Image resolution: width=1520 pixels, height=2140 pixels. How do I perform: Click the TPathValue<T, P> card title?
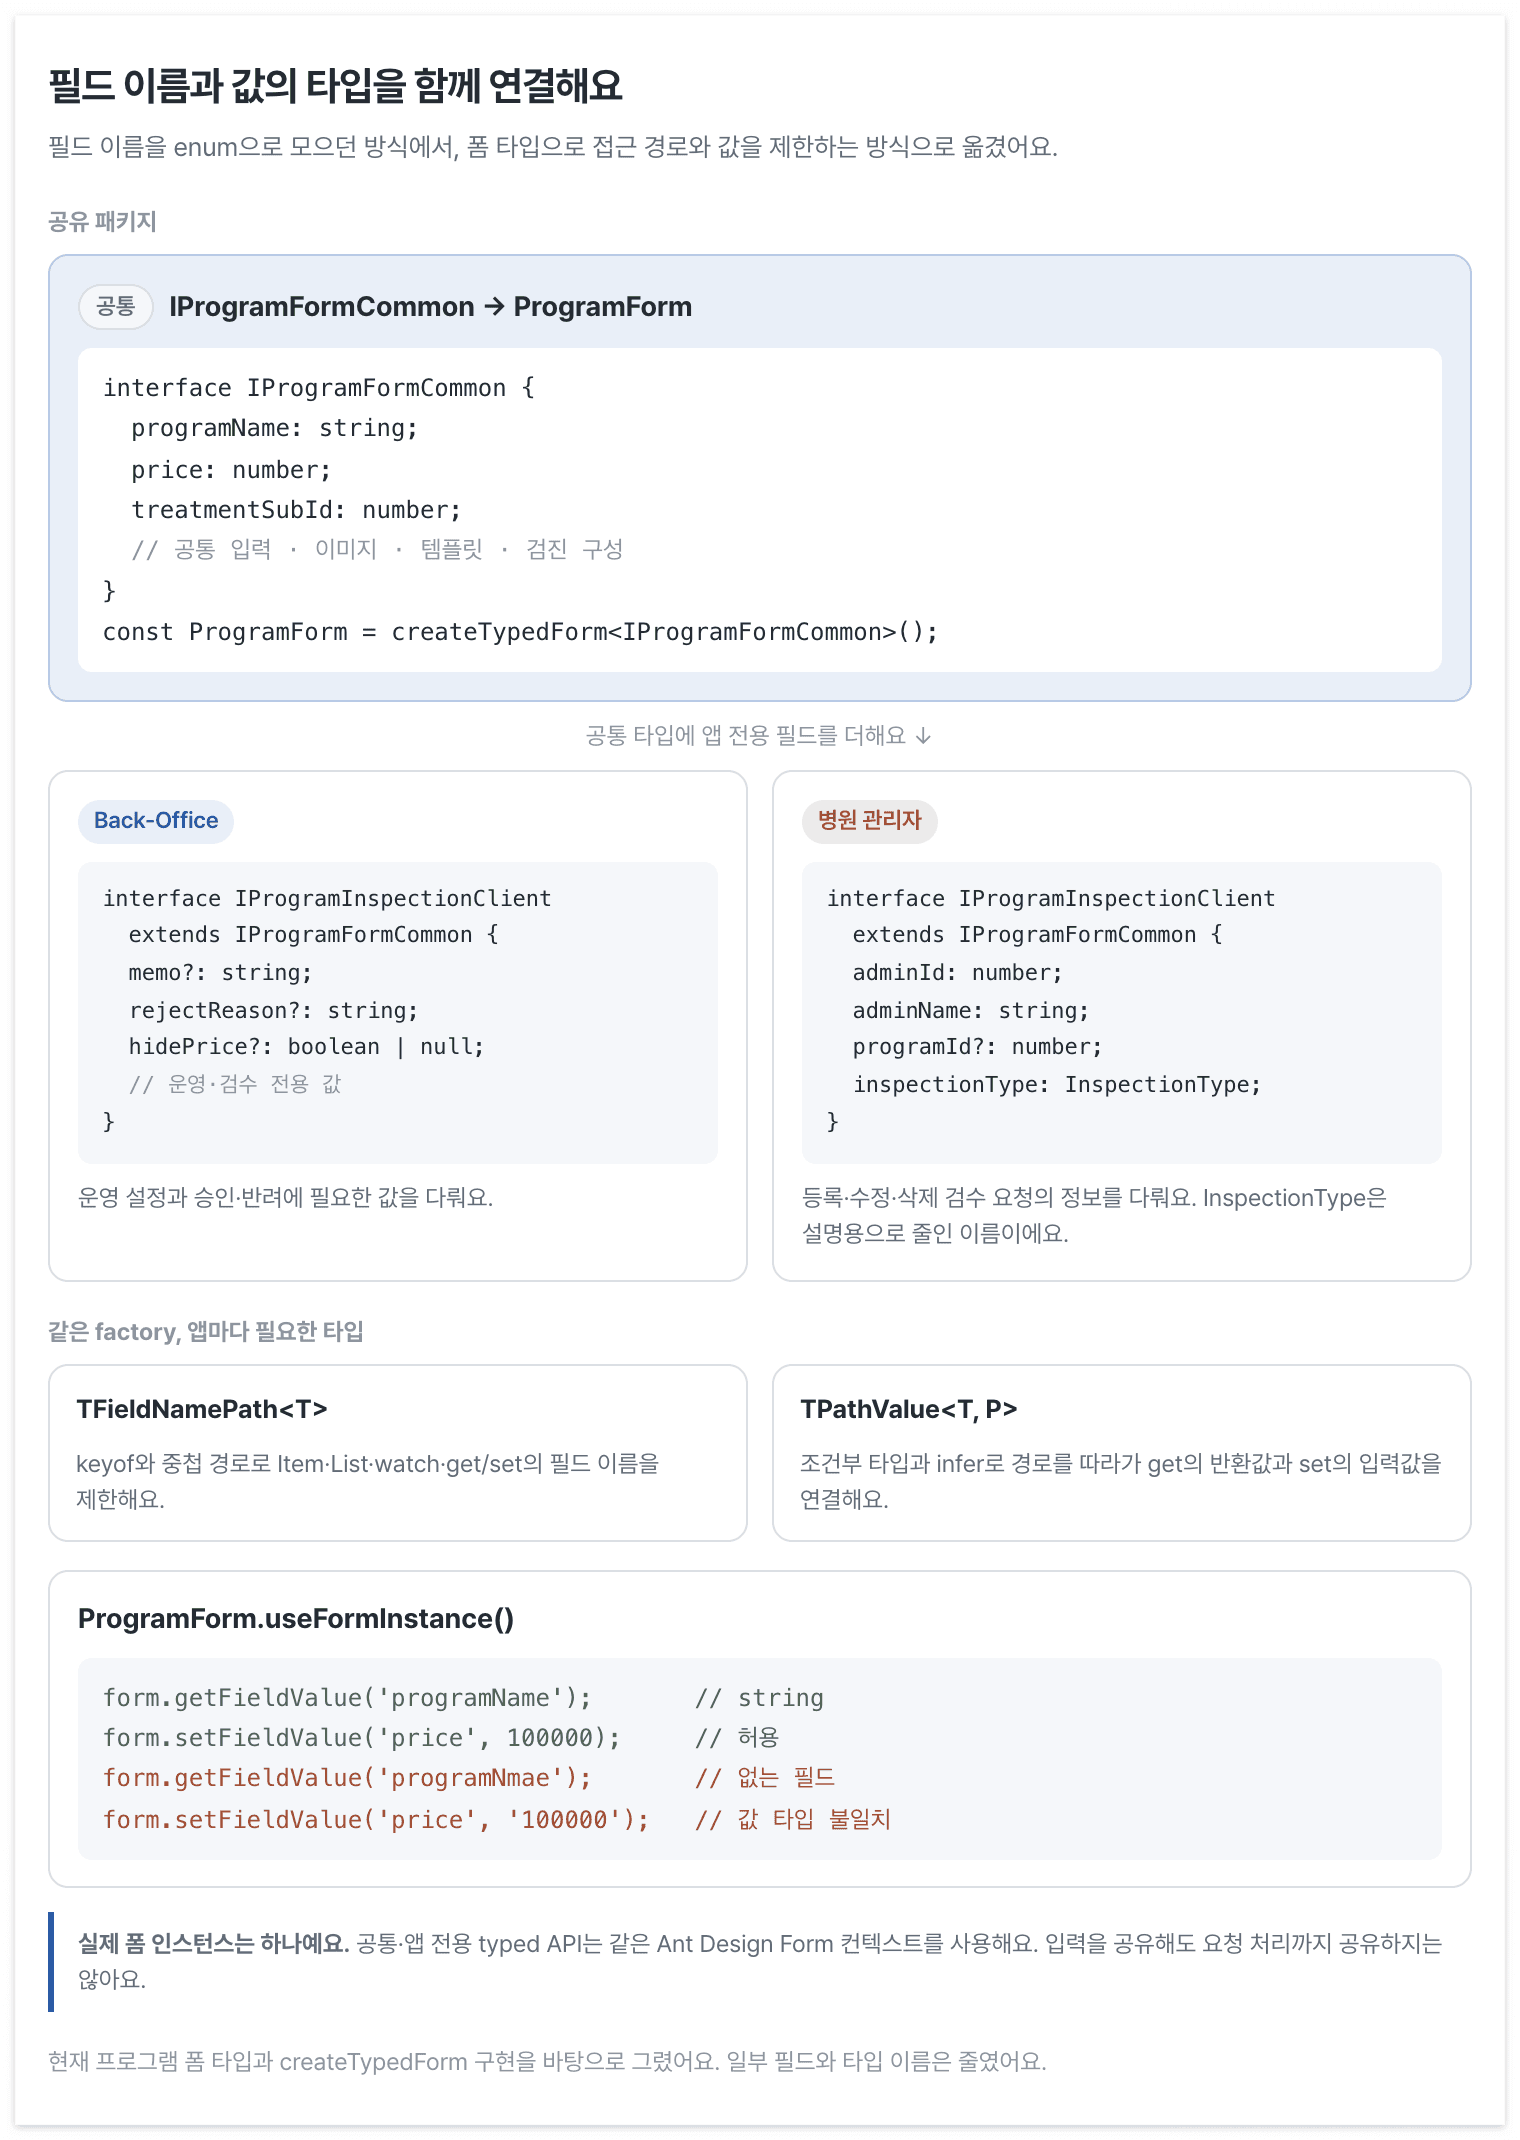click(x=908, y=1409)
